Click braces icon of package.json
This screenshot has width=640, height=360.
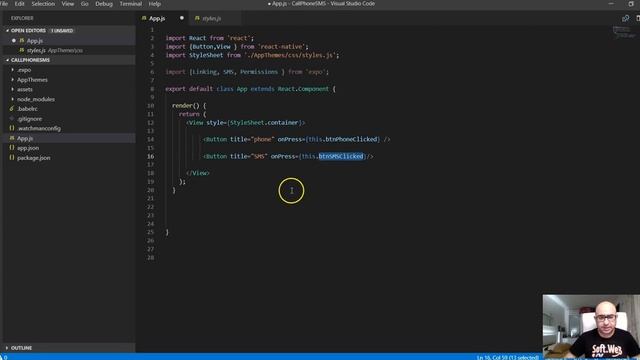(11, 158)
